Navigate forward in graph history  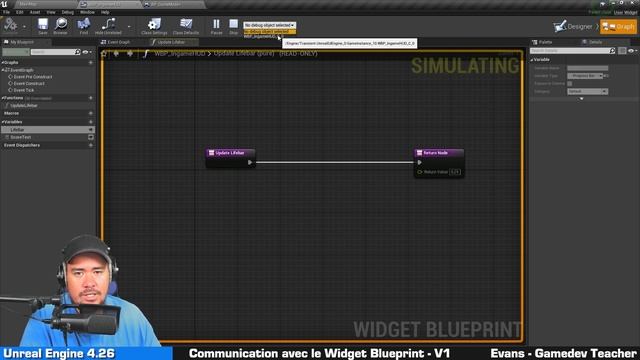pyautogui.click(x=130, y=53)
